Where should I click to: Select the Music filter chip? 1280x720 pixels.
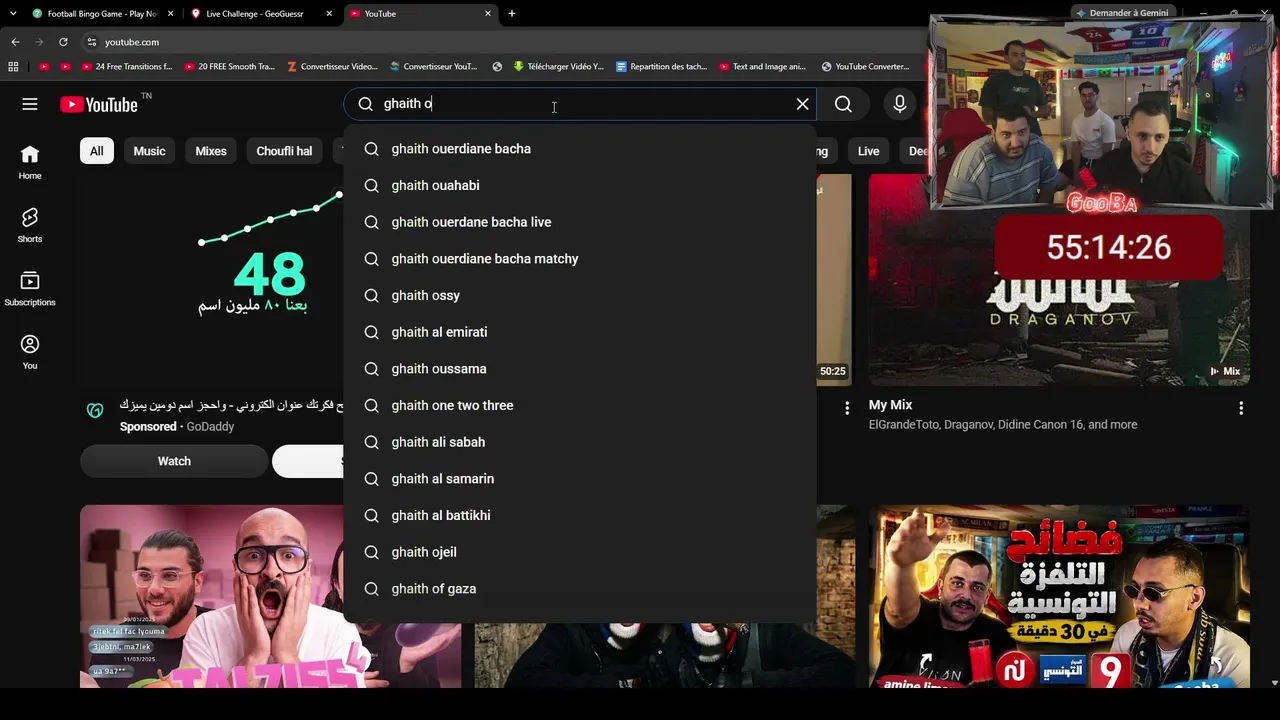pos(149,151)
